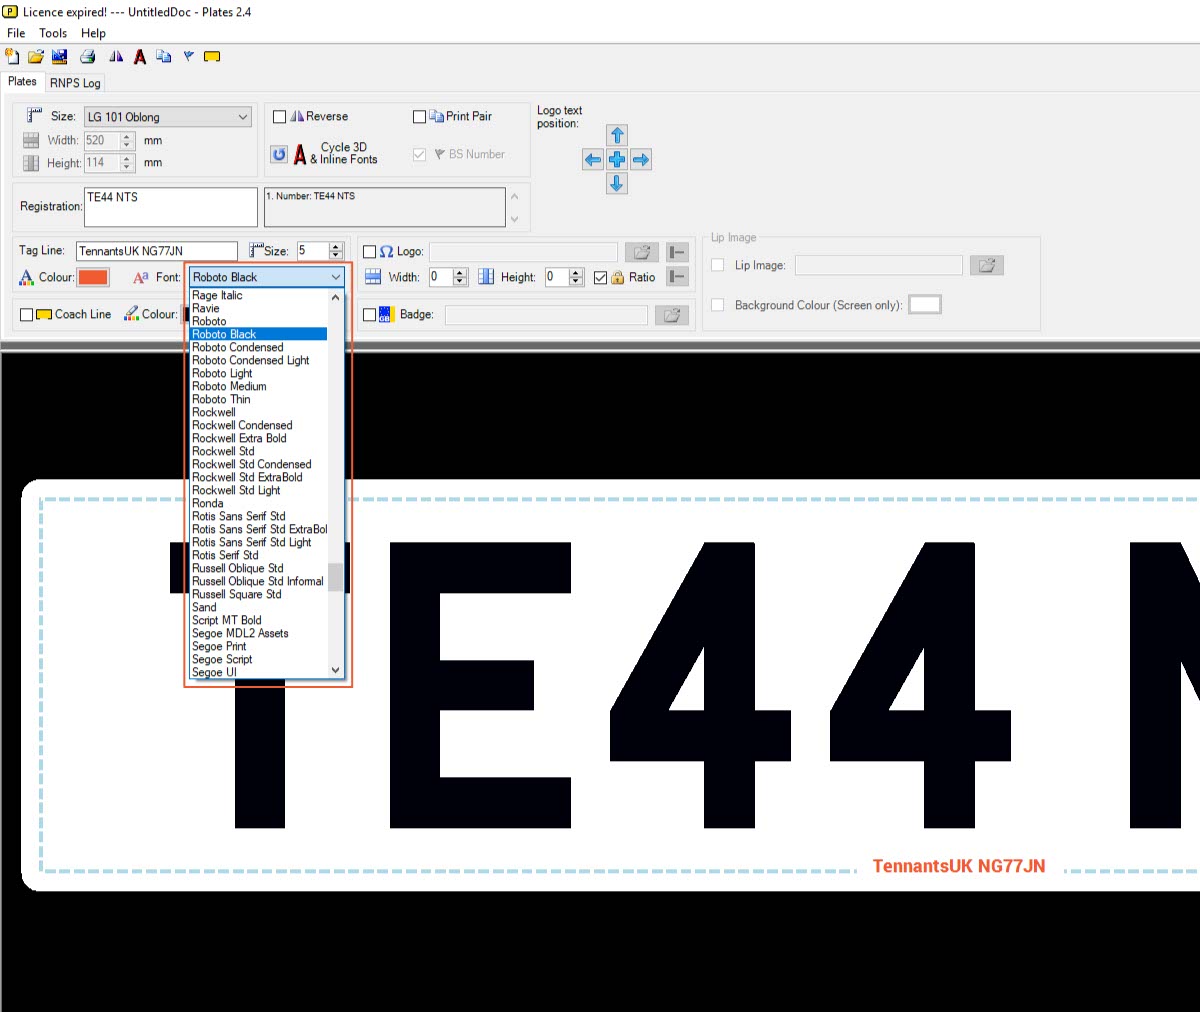Image resolution: width=1200 pixels, height=1012 pixels.
Task: Click the Cycle 3D & Inline Fonts icon button
Action: coord(279,154)
